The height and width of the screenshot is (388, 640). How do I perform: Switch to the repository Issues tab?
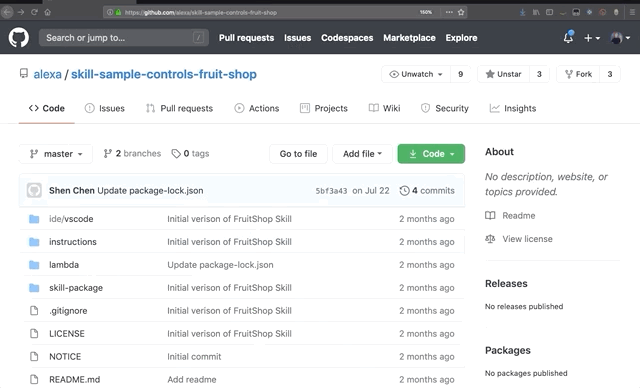tap(104, 109)
